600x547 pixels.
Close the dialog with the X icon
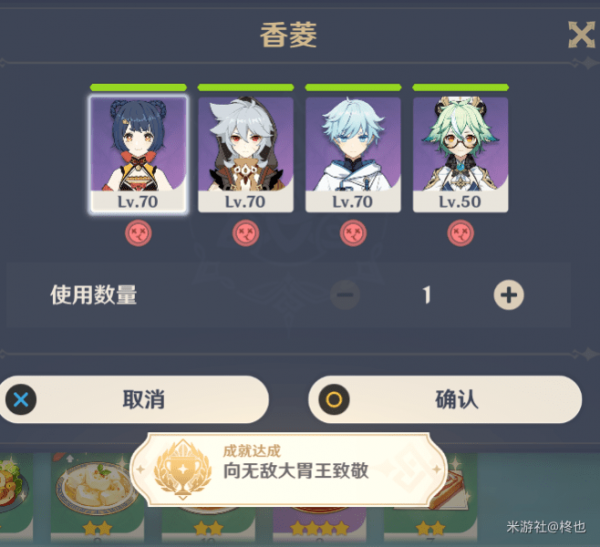pyautogui.click(x=581, y=35)
